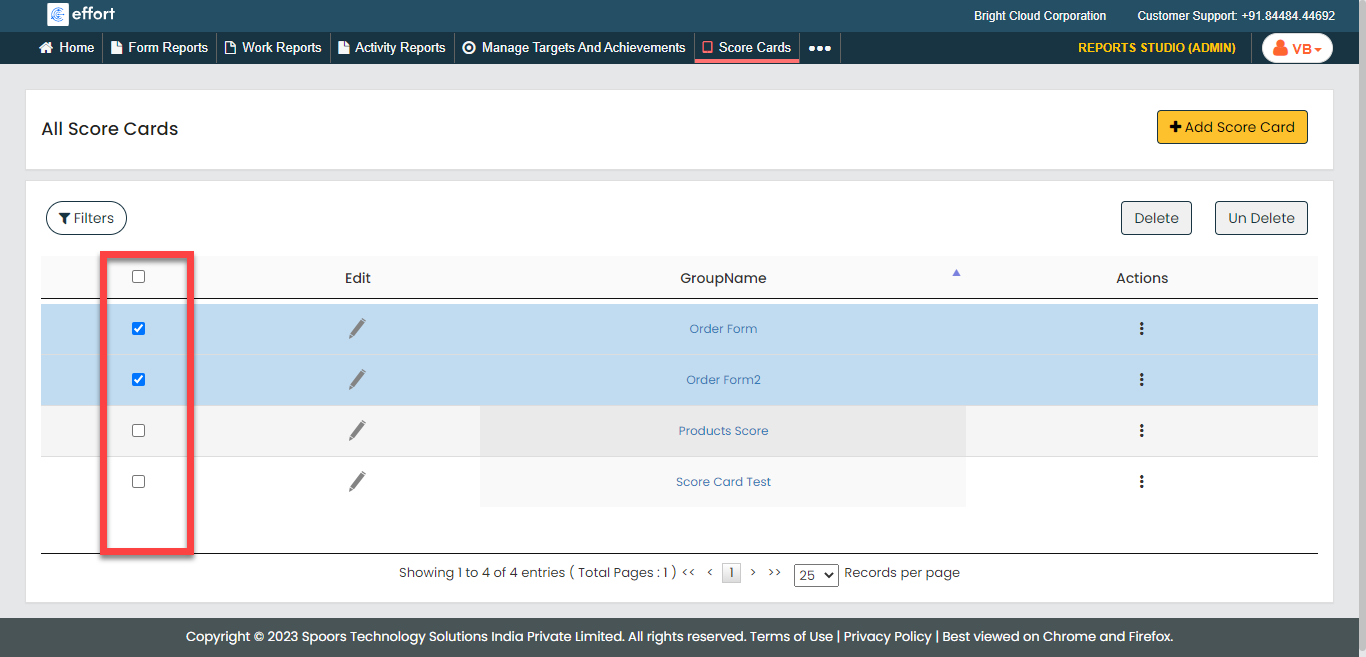Viewport: 1366px width, 657px height.
Task: Click page number 1 in pagination
Action: click(731, 573)
